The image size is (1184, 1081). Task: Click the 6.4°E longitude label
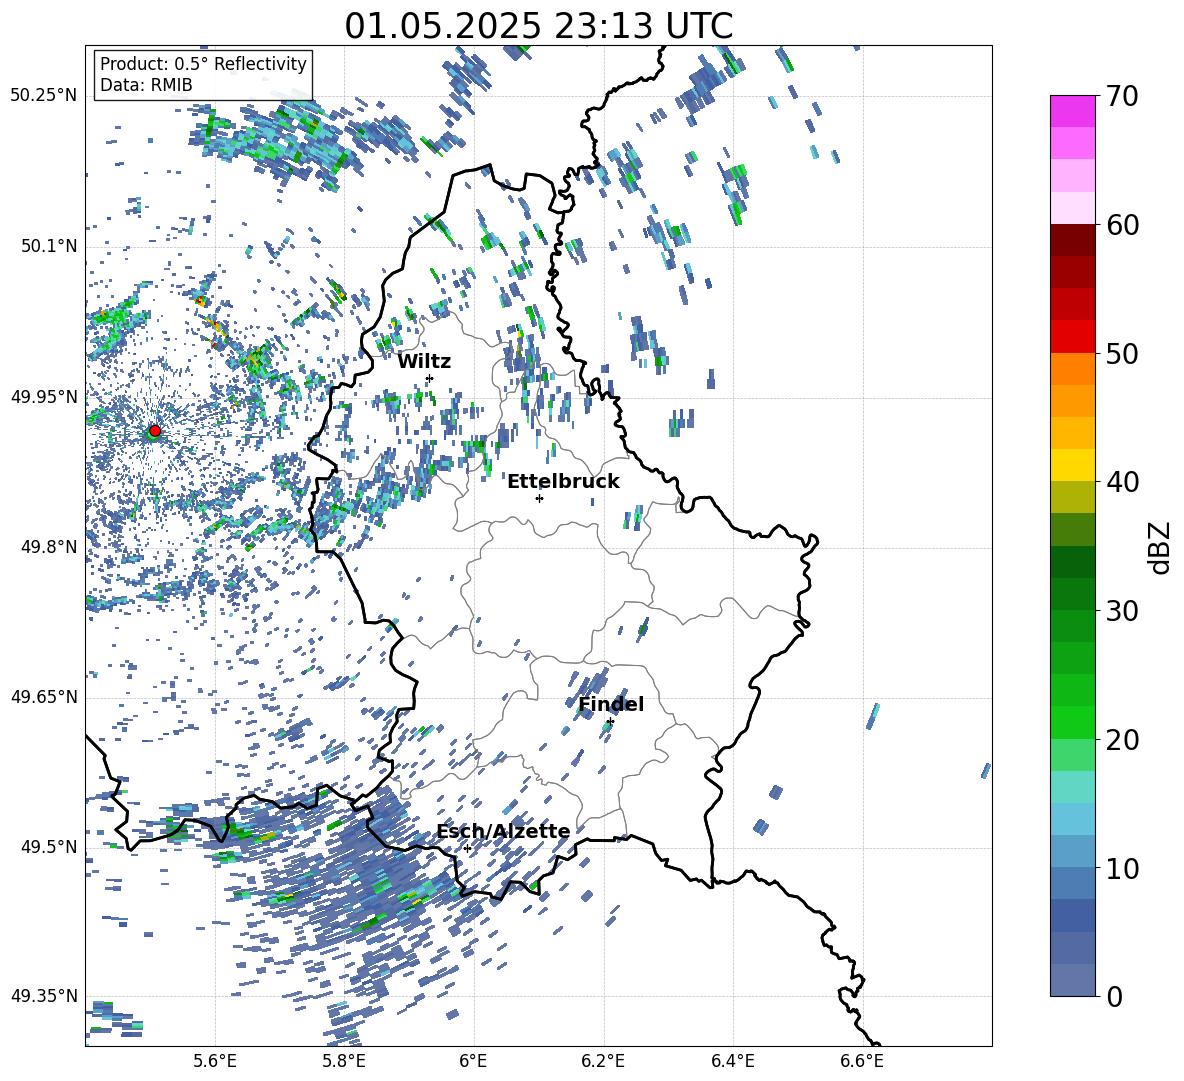point(732,1061)
